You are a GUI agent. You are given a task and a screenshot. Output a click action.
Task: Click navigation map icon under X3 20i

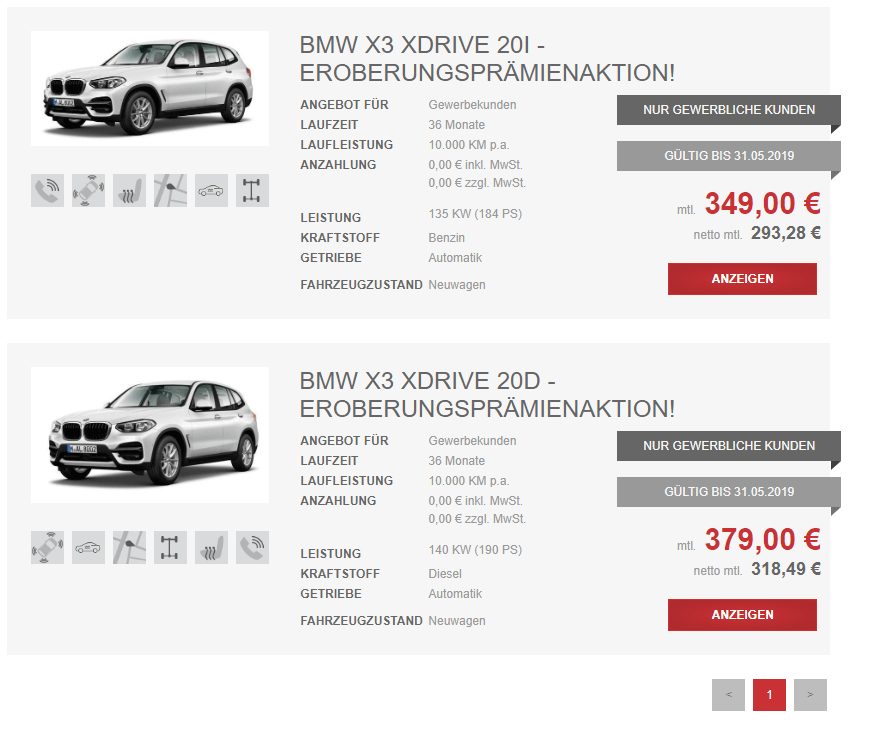coord(170,190)
